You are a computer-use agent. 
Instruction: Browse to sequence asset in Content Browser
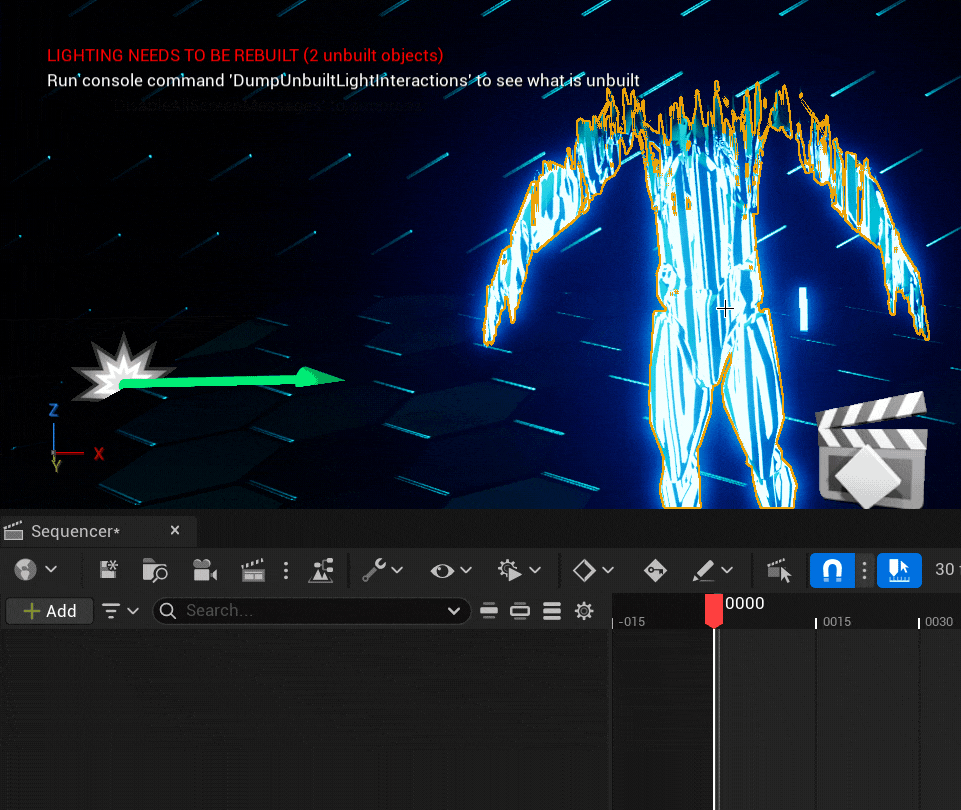[x=154, y=570]
